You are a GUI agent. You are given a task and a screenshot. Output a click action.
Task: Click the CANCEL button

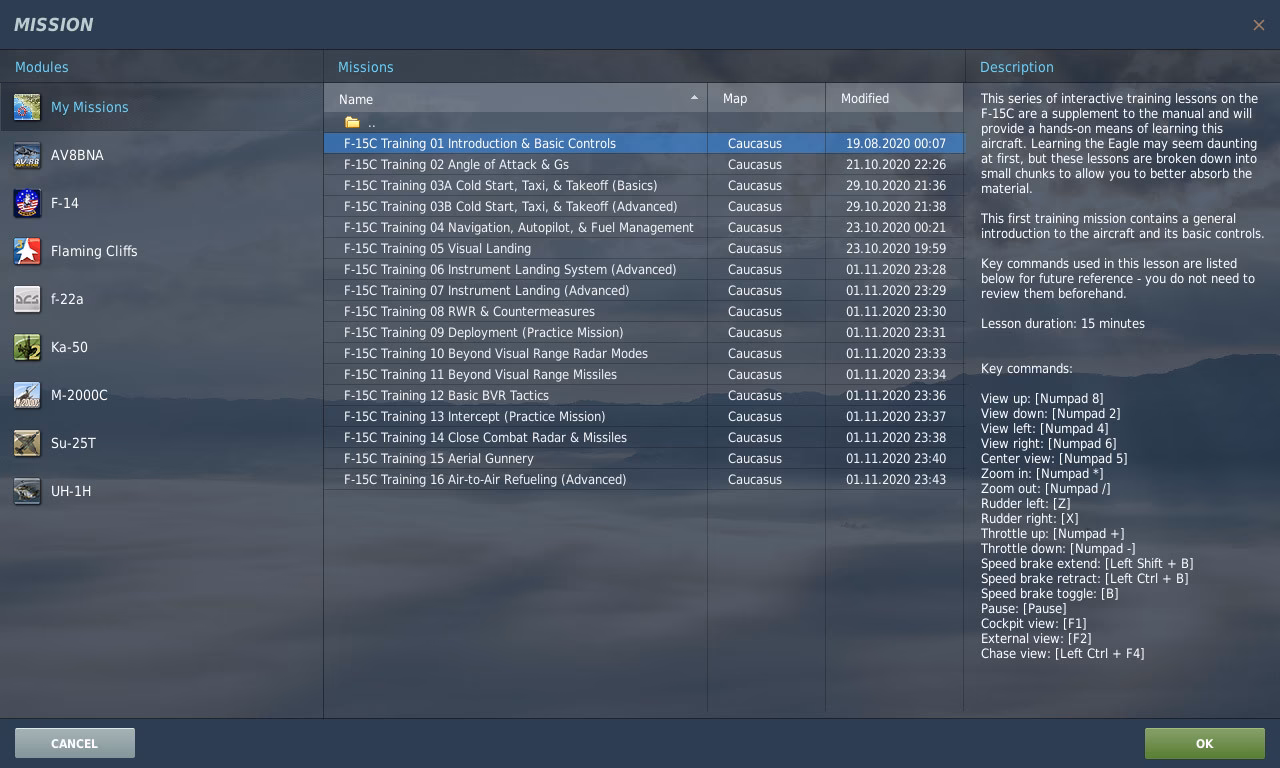[x=74, y=743]
